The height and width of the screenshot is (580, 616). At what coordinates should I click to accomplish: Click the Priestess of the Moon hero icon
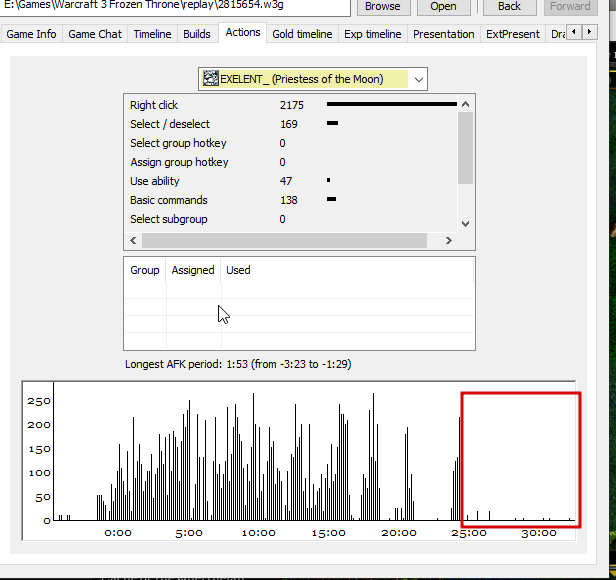tap(211, 79)
